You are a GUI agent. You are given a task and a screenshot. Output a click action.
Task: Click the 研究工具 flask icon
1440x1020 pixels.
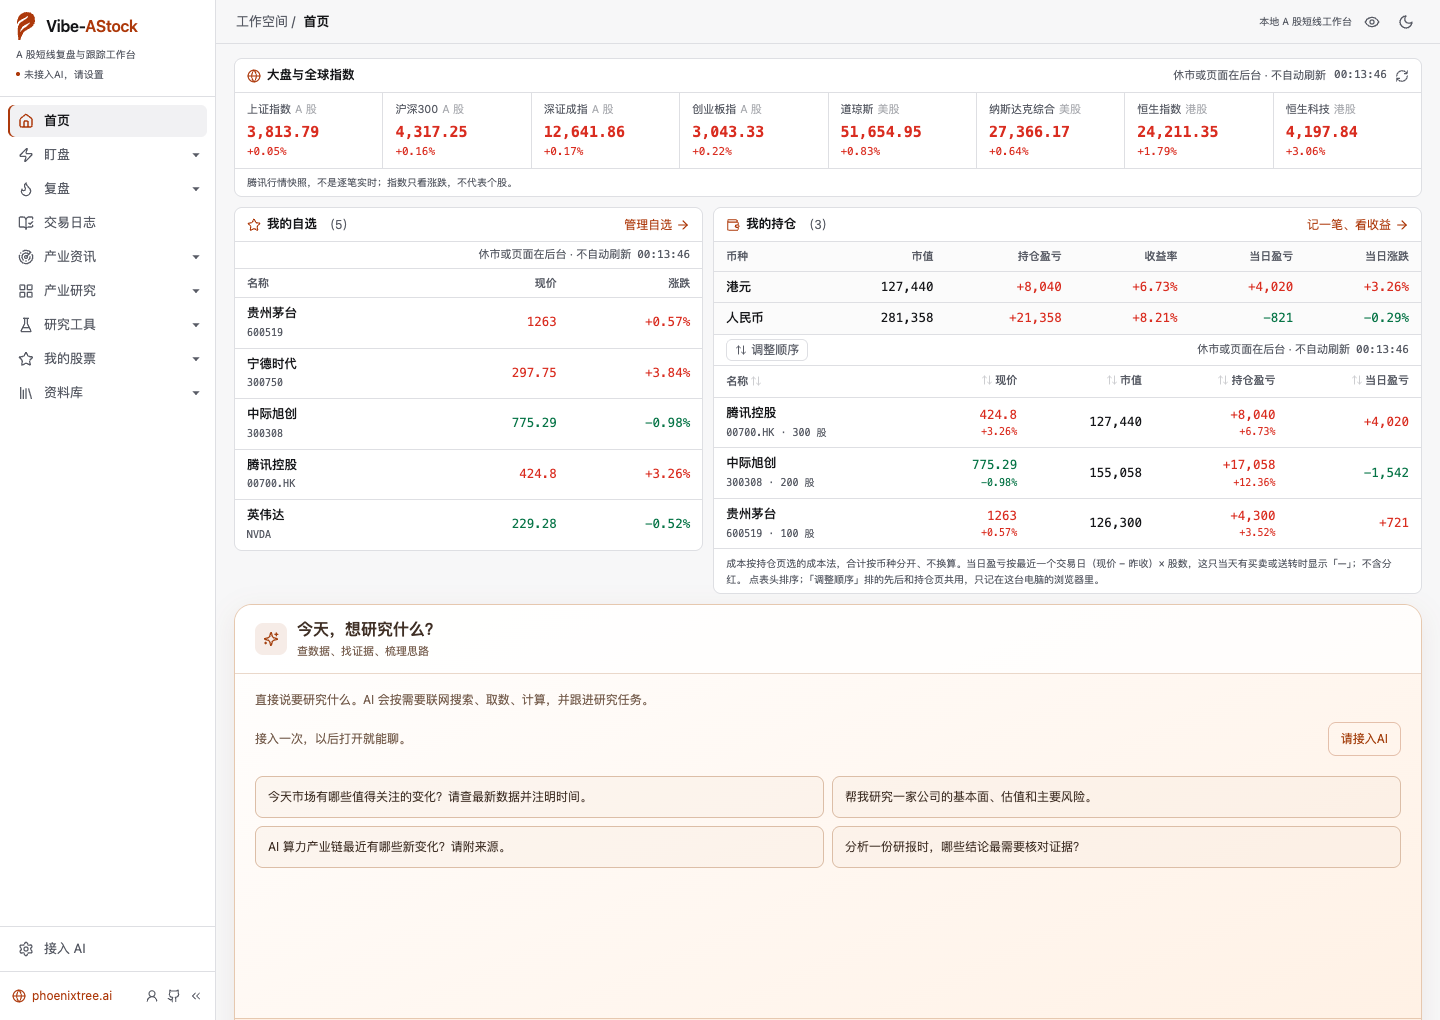[26, 325]
